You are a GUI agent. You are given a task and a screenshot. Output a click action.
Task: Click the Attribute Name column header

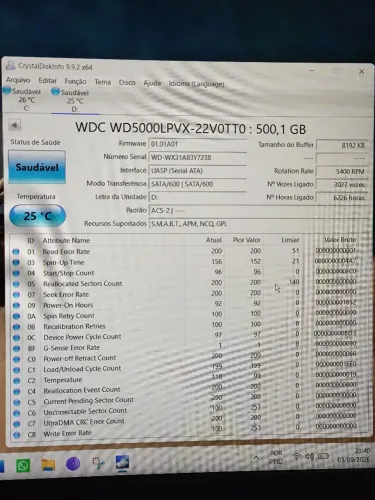[66, 240]
